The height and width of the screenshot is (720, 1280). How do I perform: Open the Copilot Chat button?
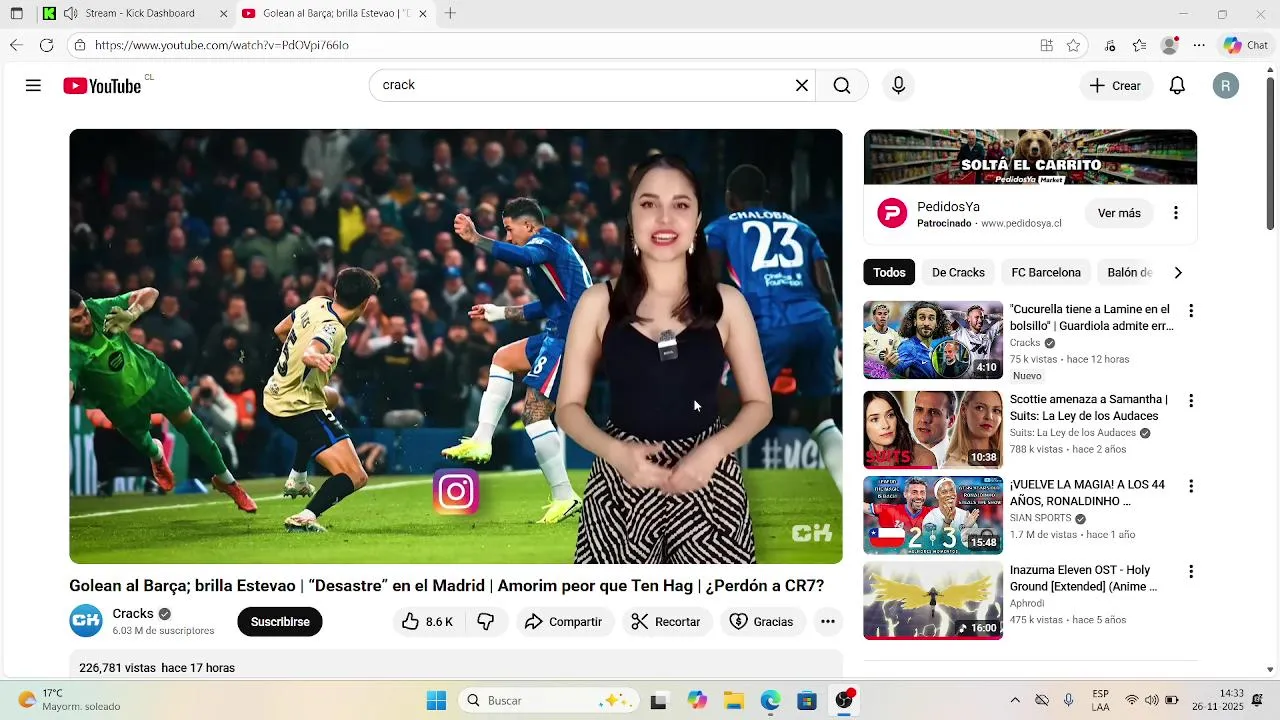tap(1246, 45)
